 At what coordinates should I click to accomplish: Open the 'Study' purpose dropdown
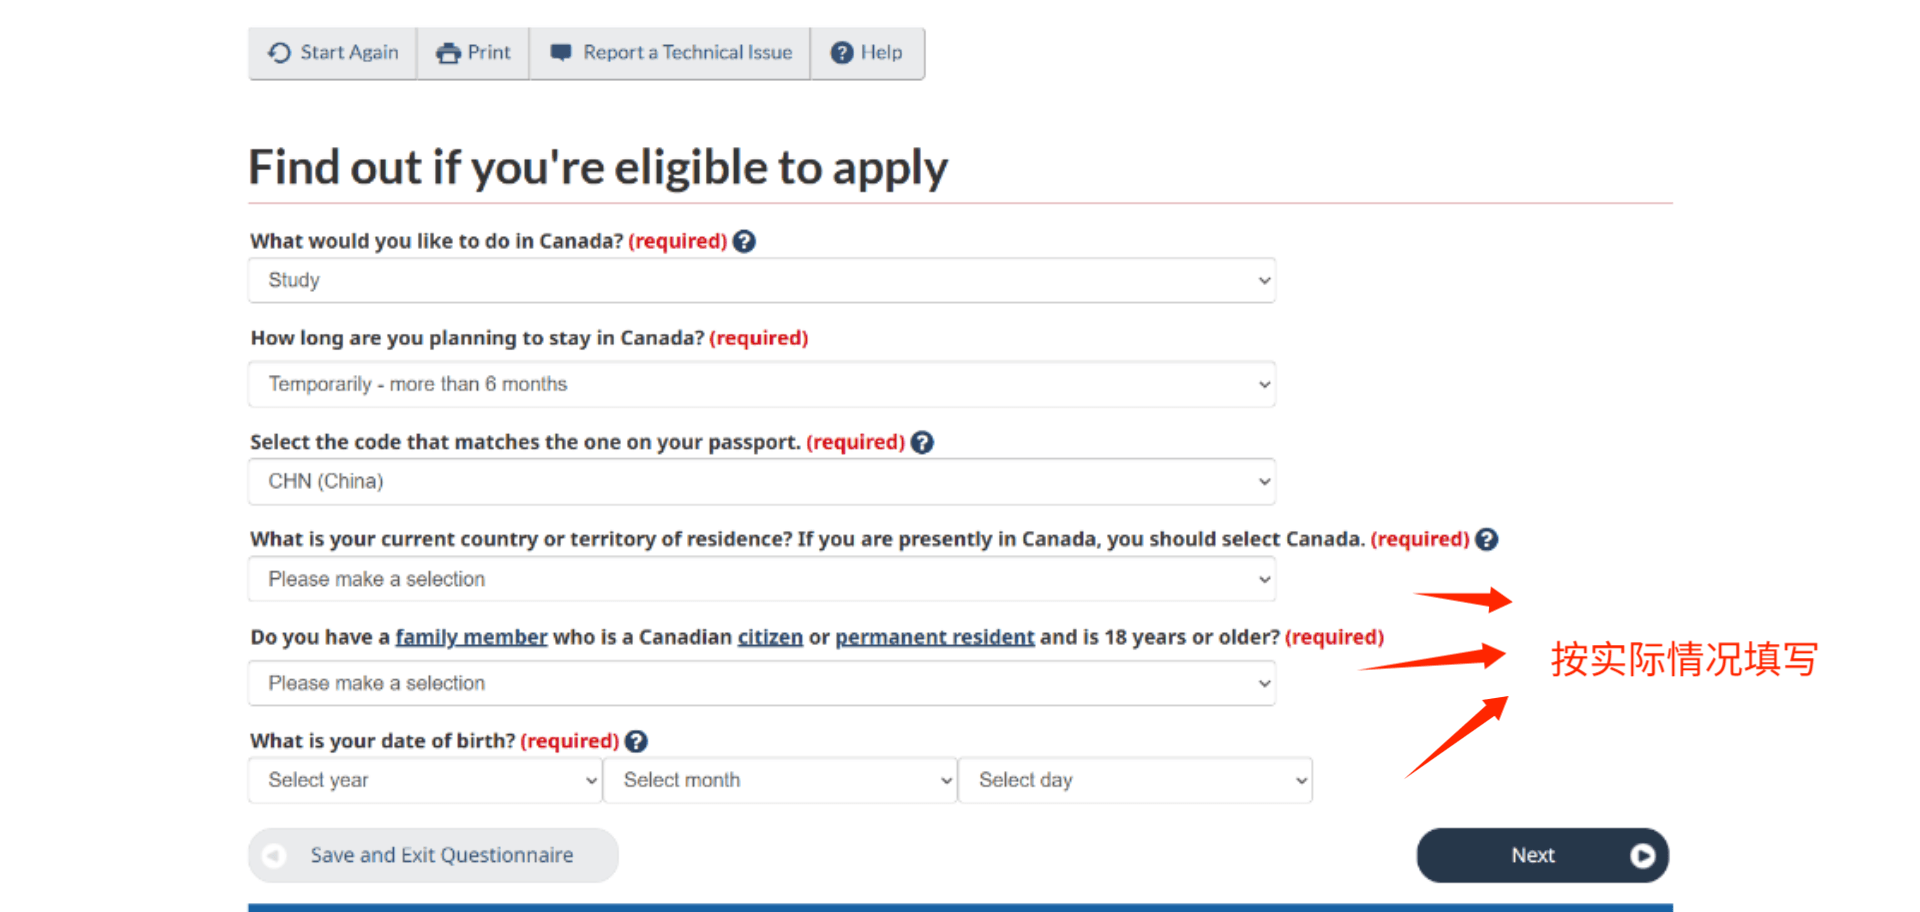click(762, 280)
